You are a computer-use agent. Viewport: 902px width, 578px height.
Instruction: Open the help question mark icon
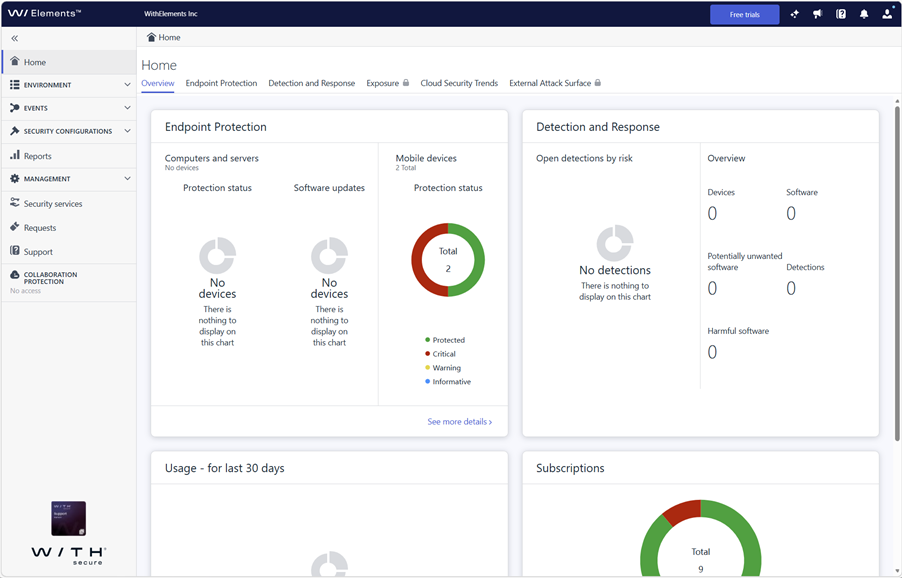(841, 14)
